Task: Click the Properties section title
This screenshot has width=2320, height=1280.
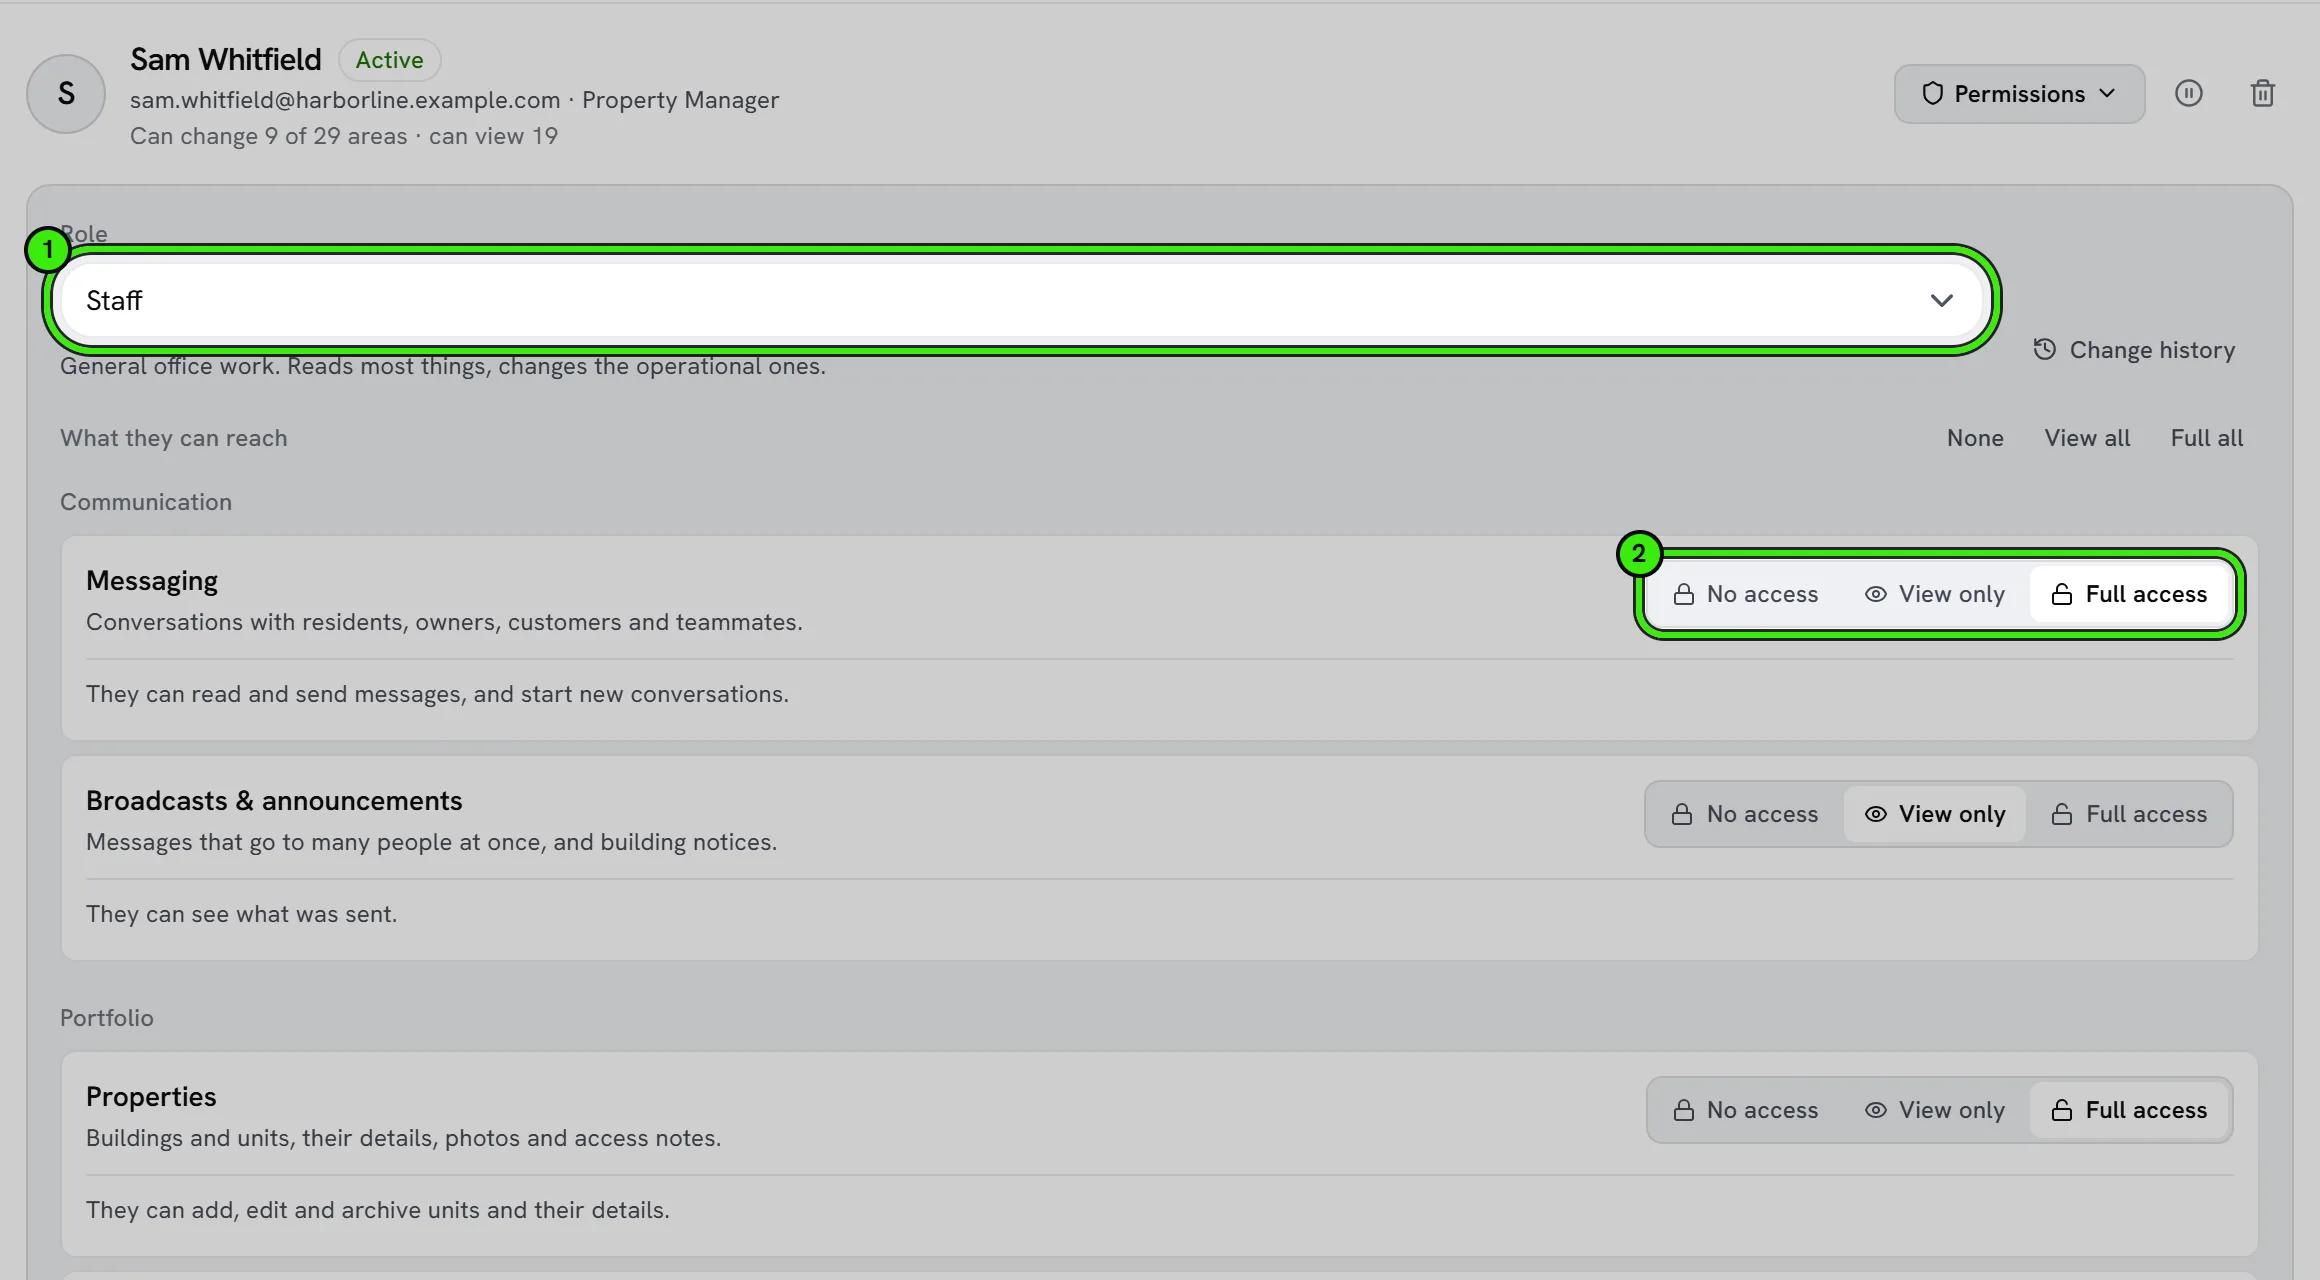Action: coord(151,1097)
